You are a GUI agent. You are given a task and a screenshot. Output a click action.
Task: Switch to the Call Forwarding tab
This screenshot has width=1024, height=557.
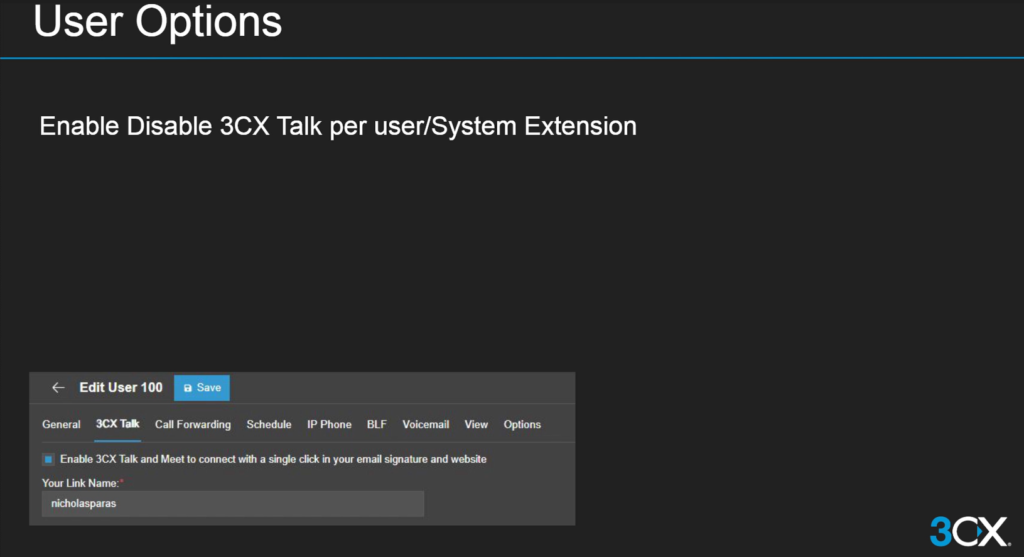click(192, 425)
